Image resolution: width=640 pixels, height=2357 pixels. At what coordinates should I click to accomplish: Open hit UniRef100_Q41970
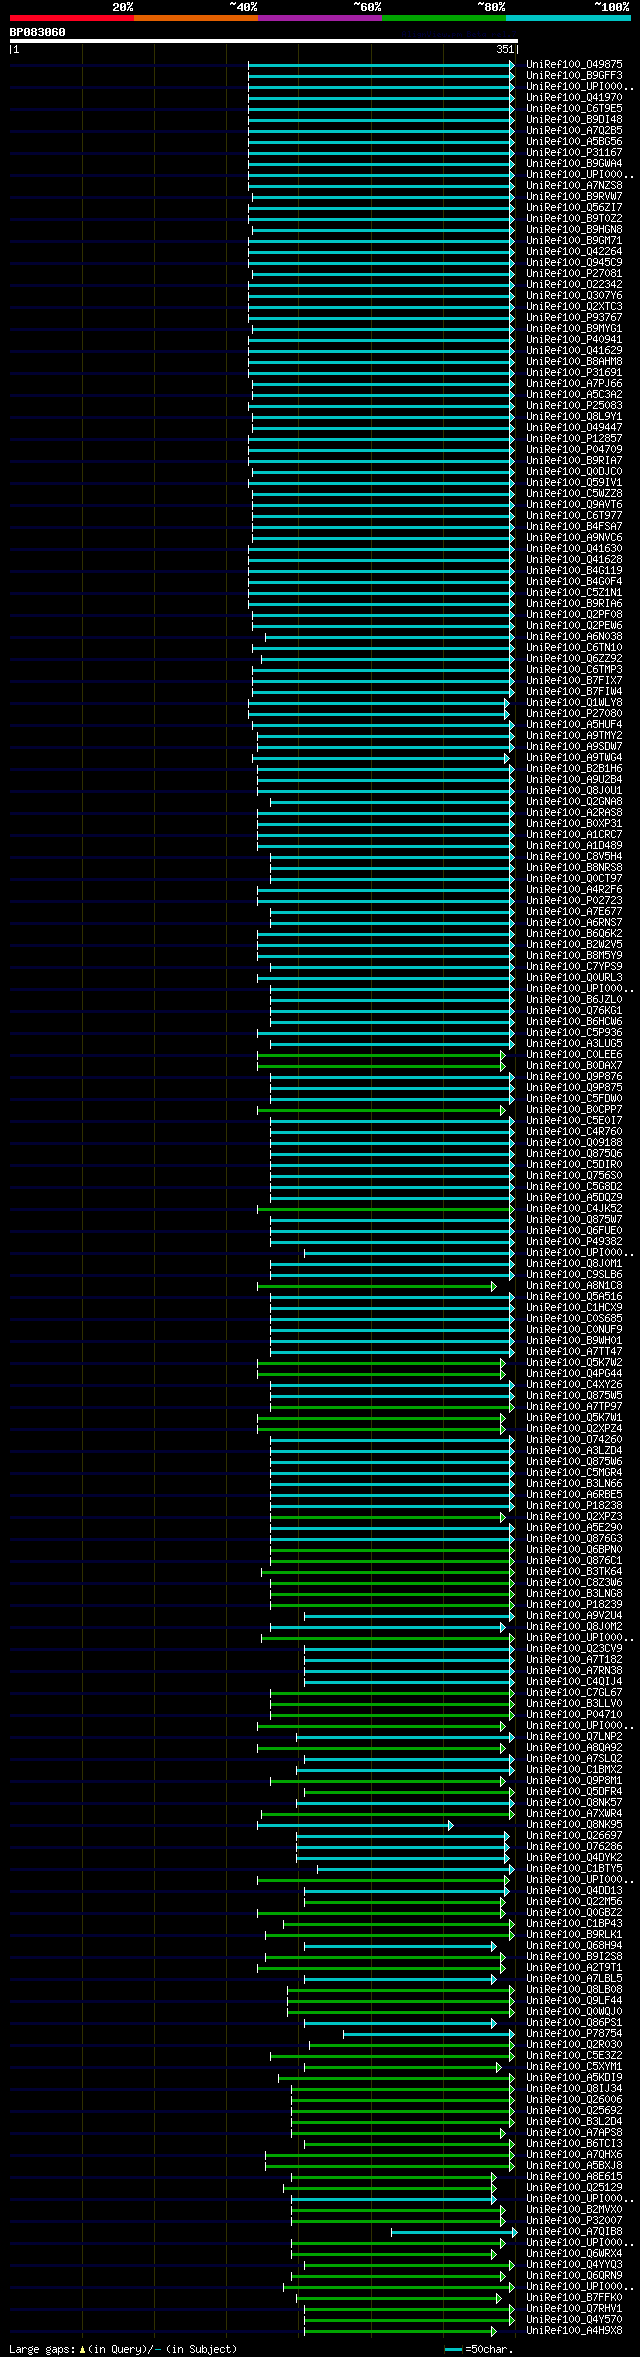574,97
